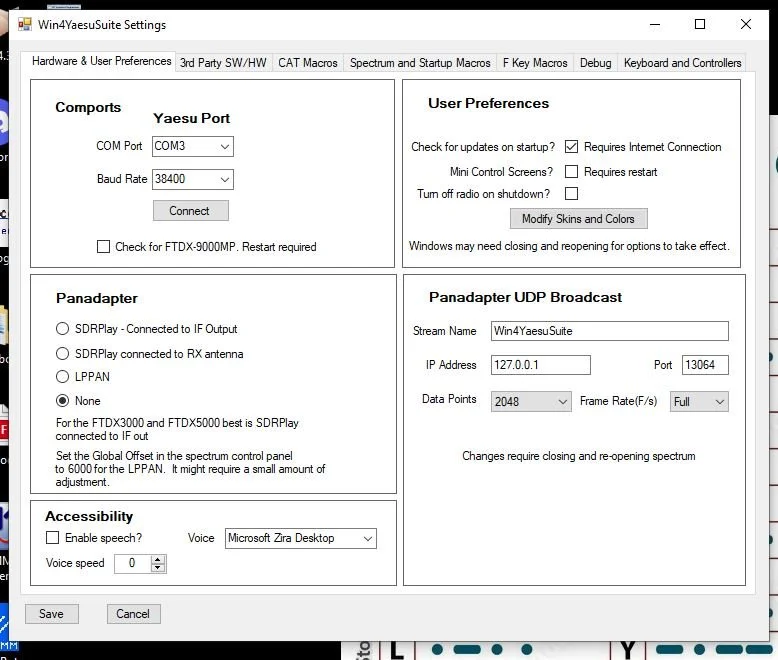Expand the Data Points dropdown
778x660 pixels.
click(x=531, y=401)
